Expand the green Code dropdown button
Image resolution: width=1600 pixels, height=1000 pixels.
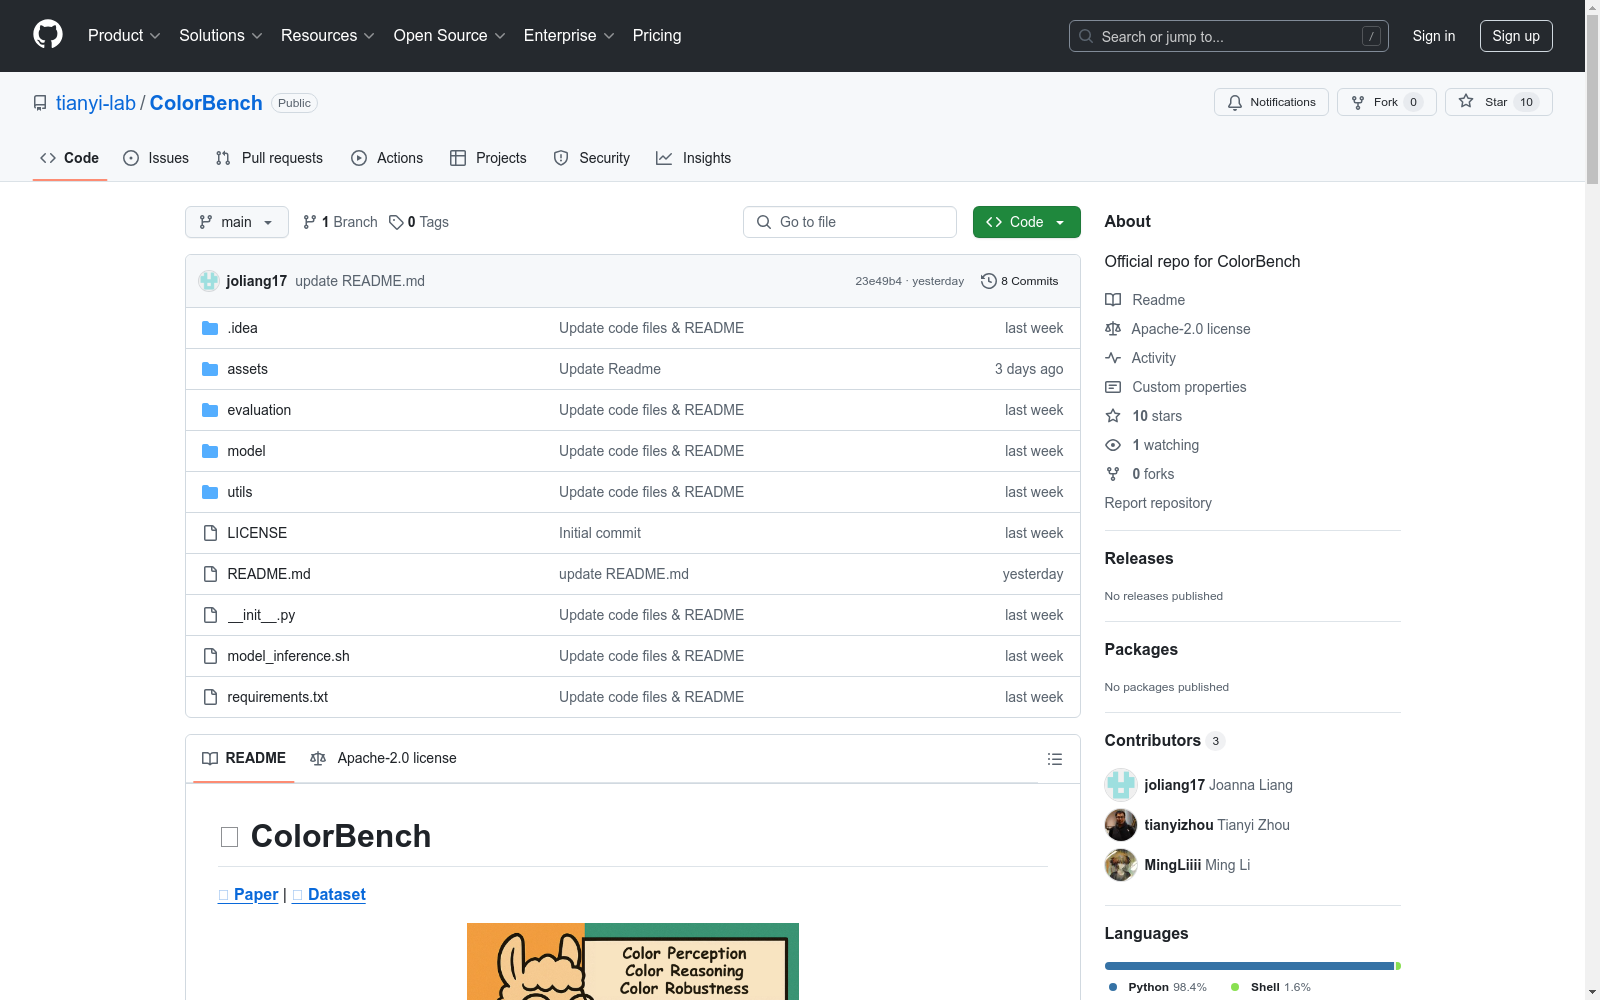coord(1026,222)
